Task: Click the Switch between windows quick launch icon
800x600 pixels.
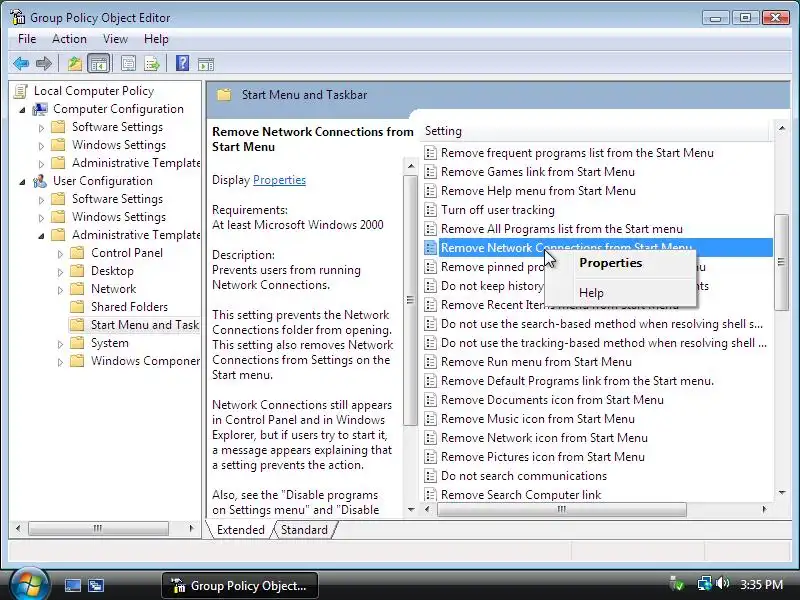Action: click(x=96, y=586)
